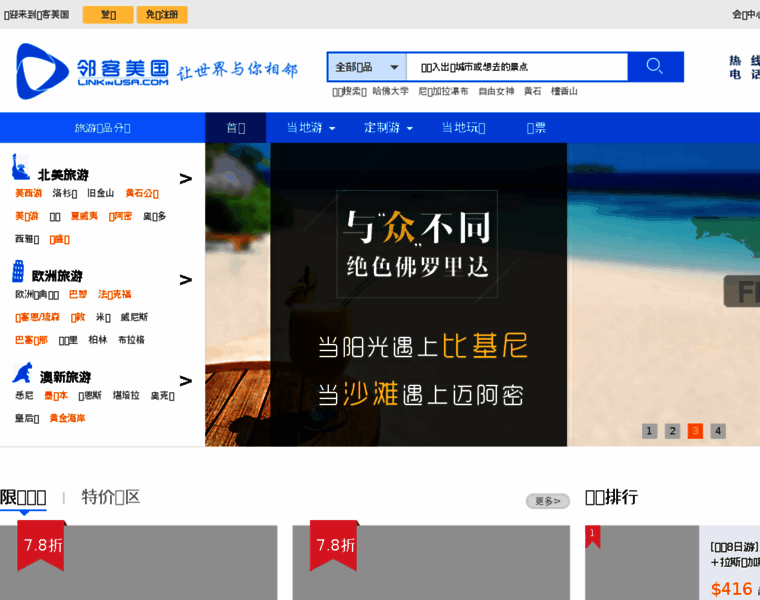Switch to banner slide 1
This screenshot has height=600, width=760.
(650, 431)
